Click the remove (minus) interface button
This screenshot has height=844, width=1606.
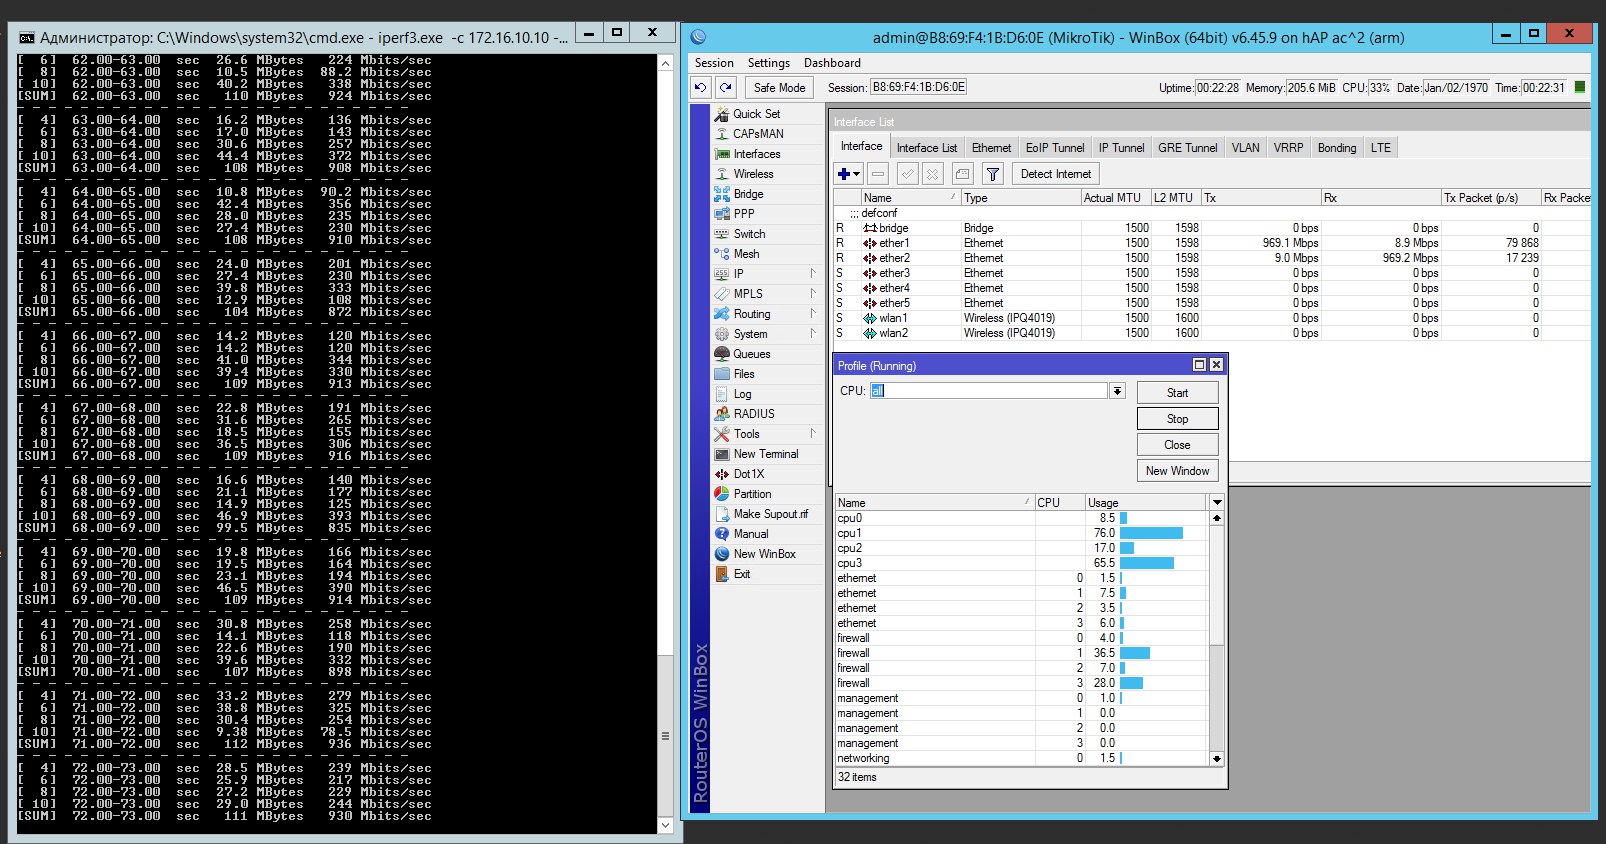pos(877,174)
